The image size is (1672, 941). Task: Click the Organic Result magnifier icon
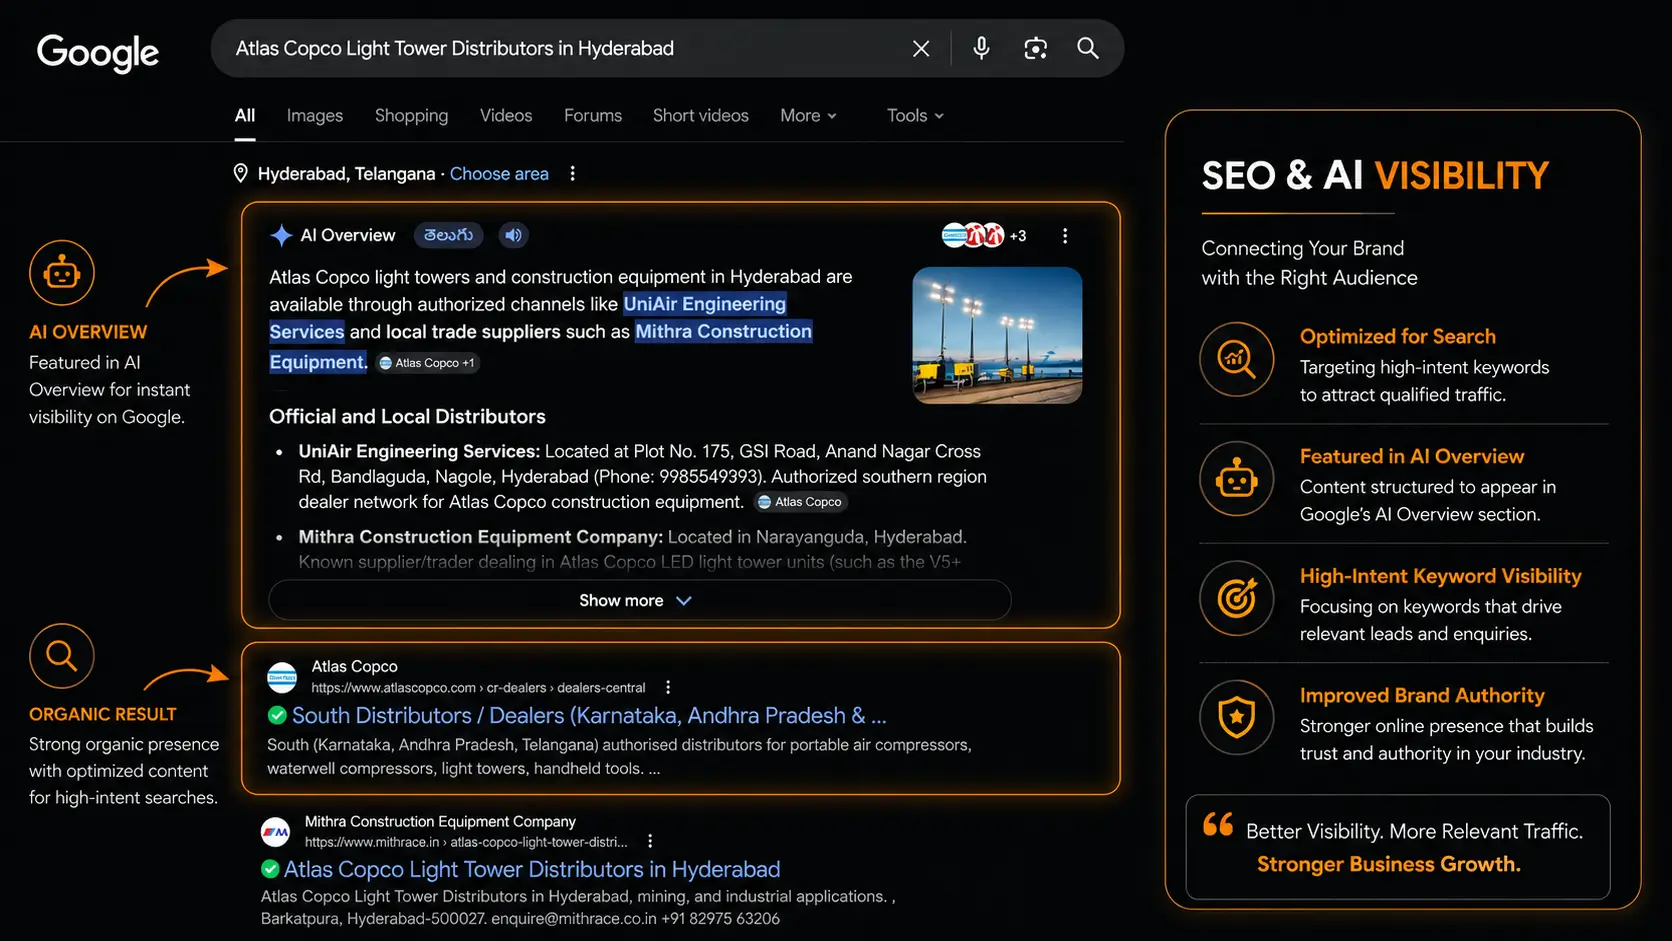(62, 656)
